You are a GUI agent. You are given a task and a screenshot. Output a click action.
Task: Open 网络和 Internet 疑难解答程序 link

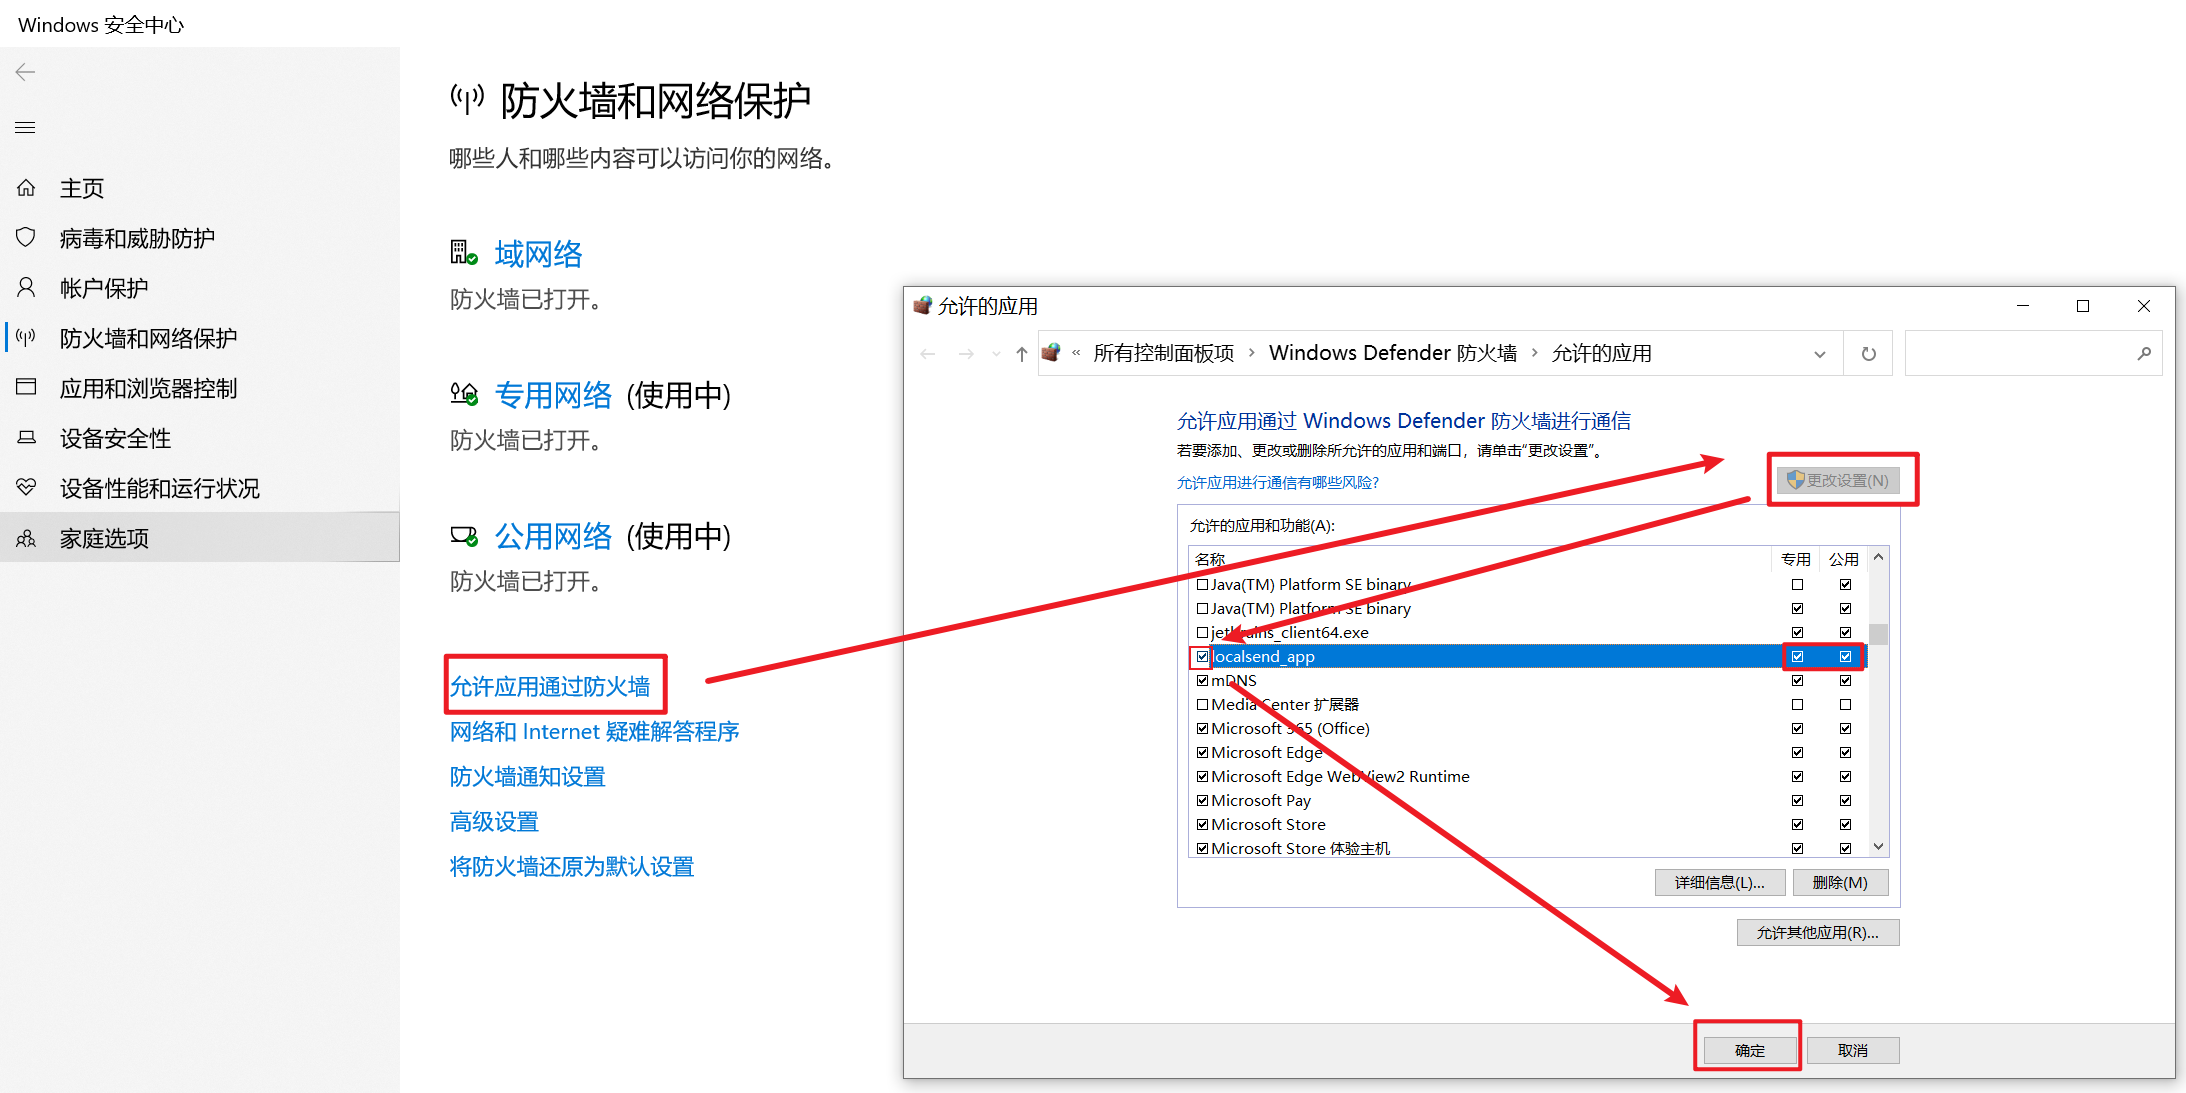click(594, 731)
